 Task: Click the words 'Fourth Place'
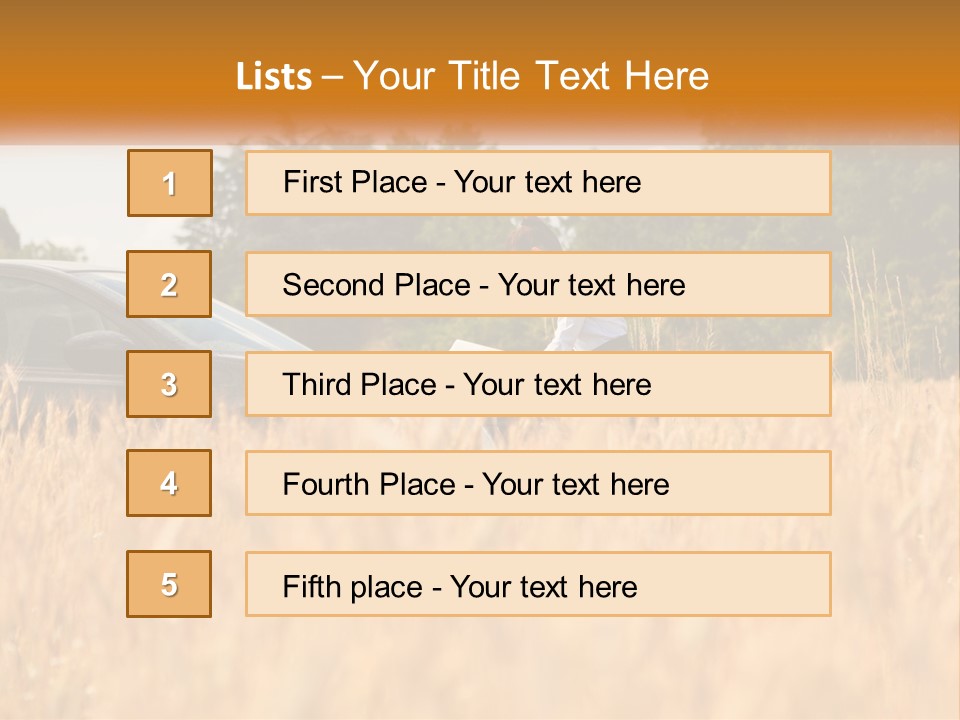pyautogui.click(x=369, y=484)
